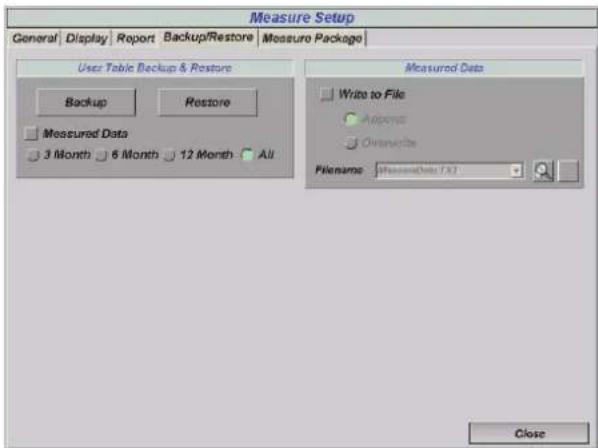The image size is (598, 448).
Task: Click the Filename label
Action: (x=339, y=170)
